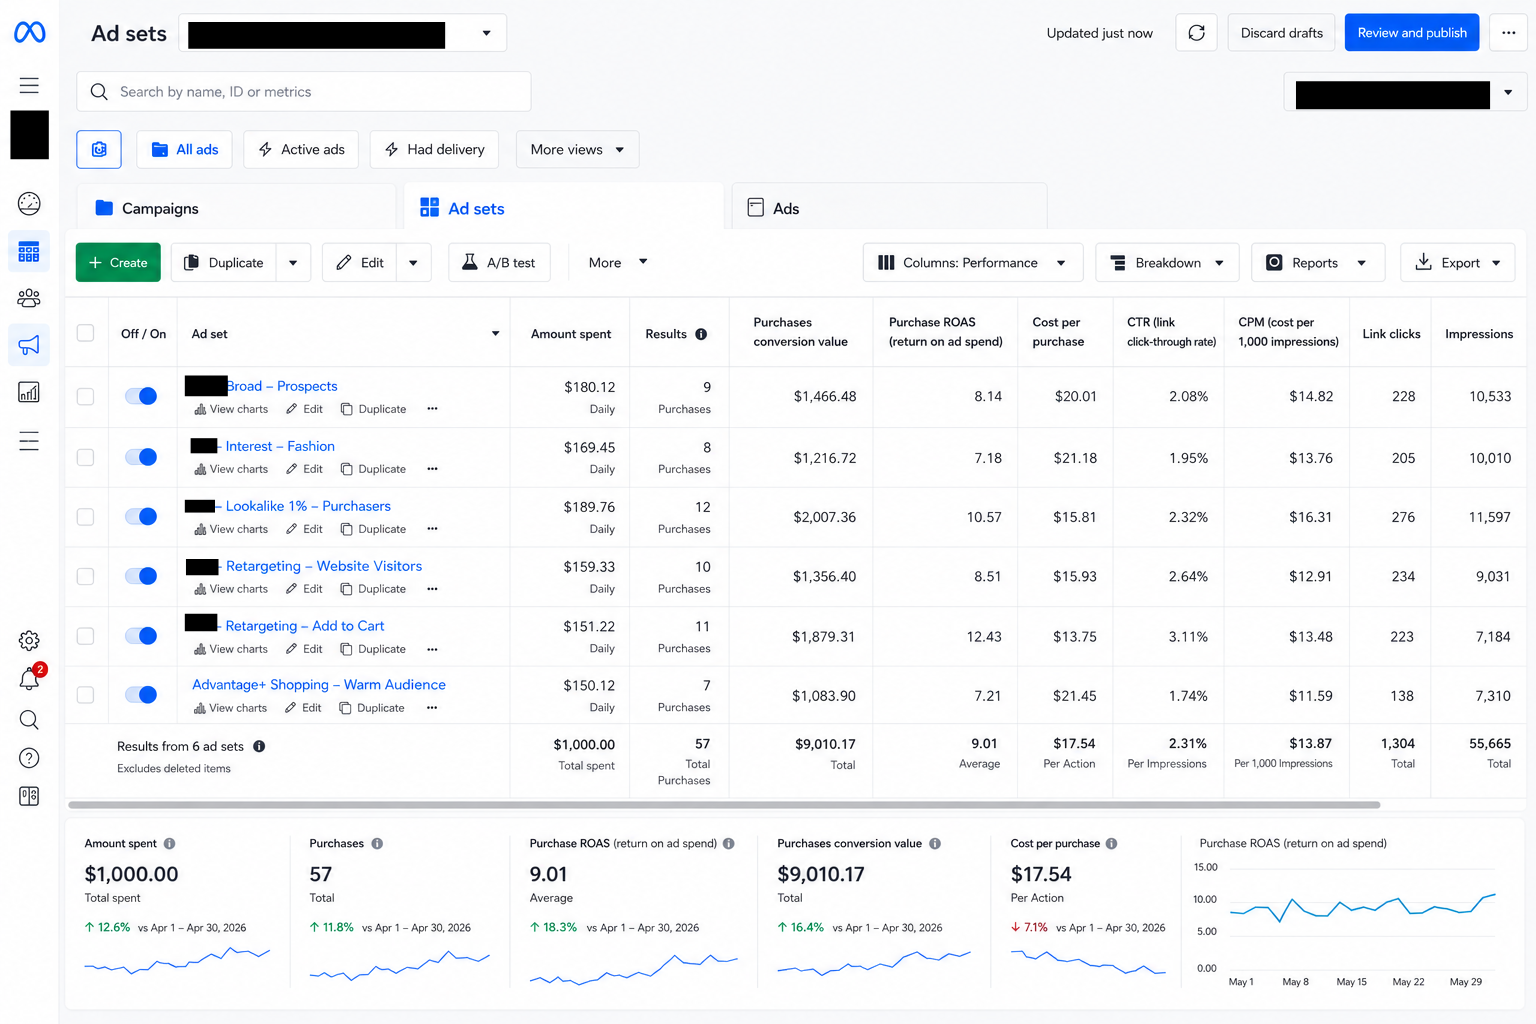Open the hamburger menu below Meta logo
The image size is (1536, 1024).
[x=29, y=86]
